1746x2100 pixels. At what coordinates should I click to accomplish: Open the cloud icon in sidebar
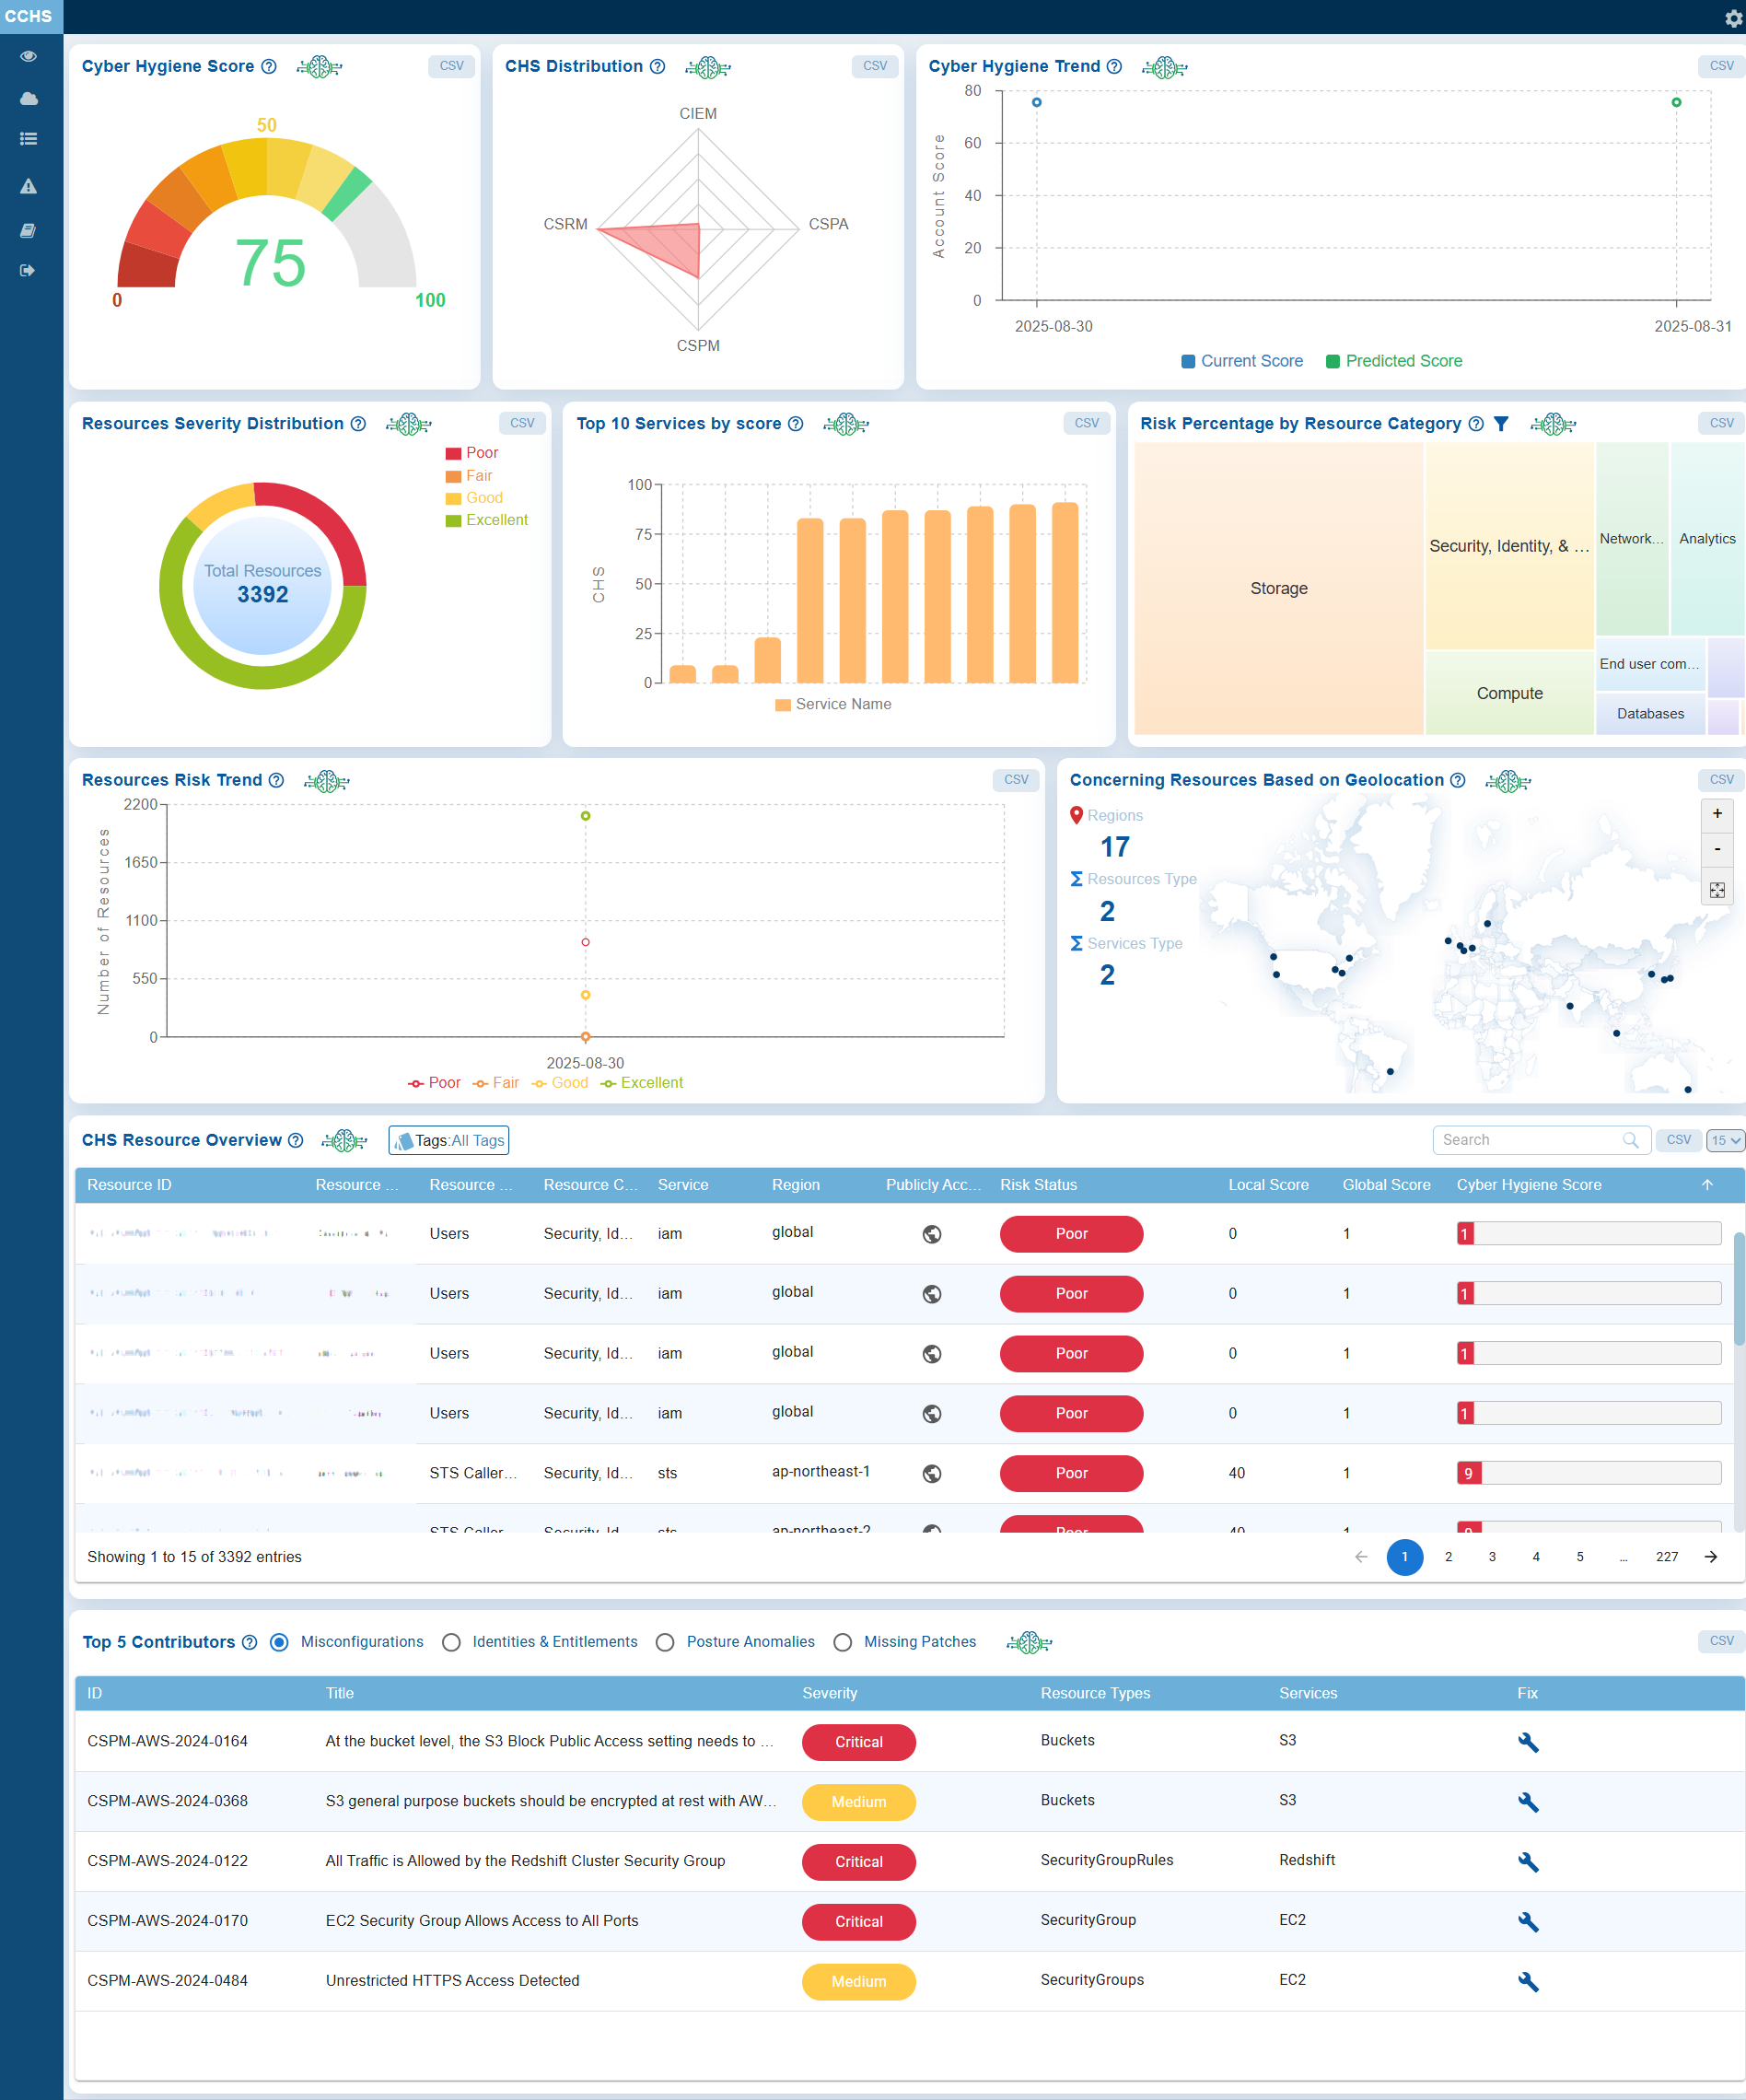coord(28,98)
